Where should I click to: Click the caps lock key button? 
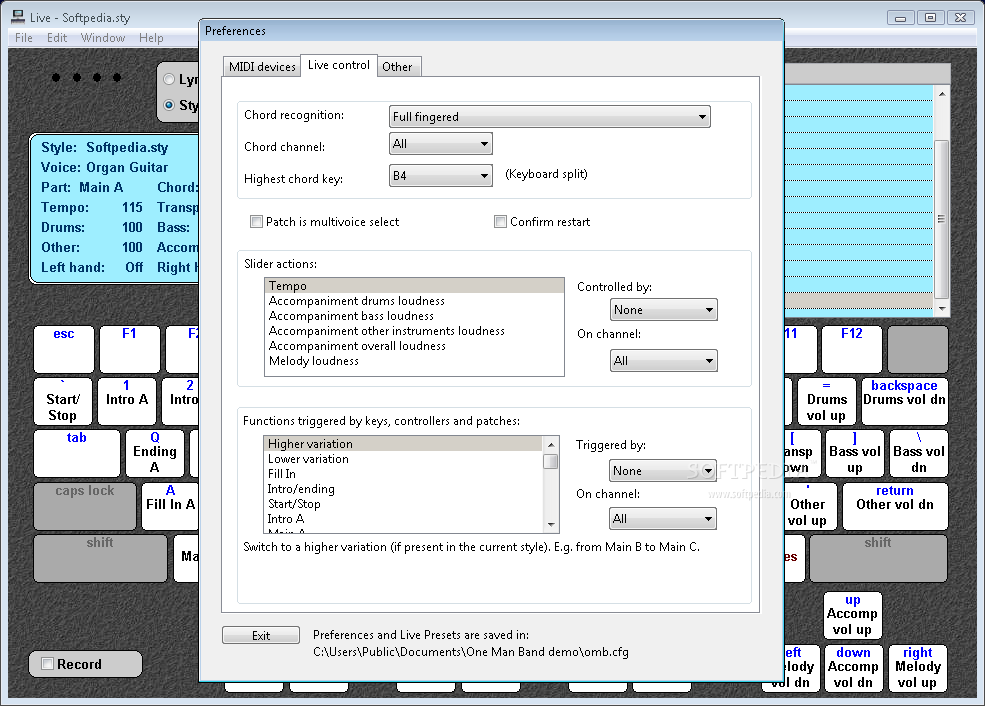pos(85,506)
